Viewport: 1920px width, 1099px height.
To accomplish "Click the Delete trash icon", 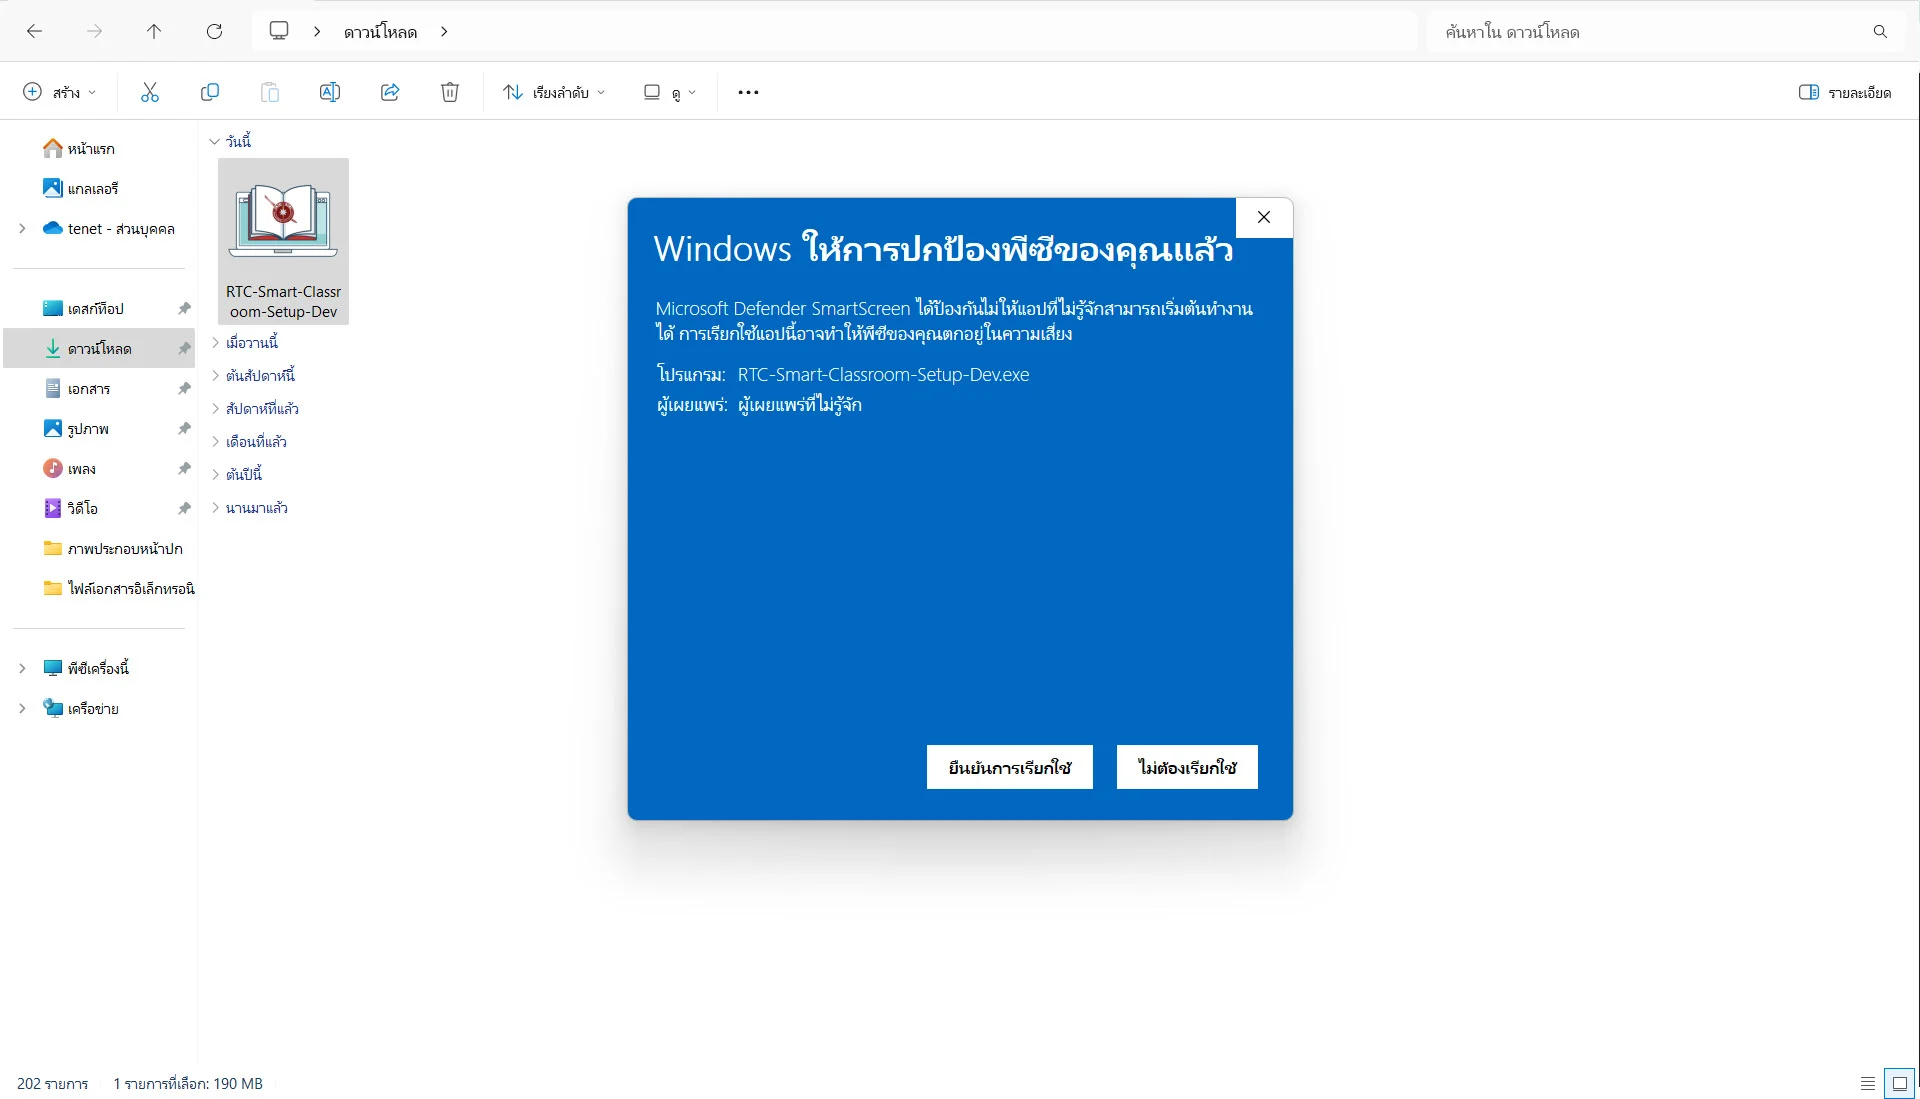I will [450, 92].
